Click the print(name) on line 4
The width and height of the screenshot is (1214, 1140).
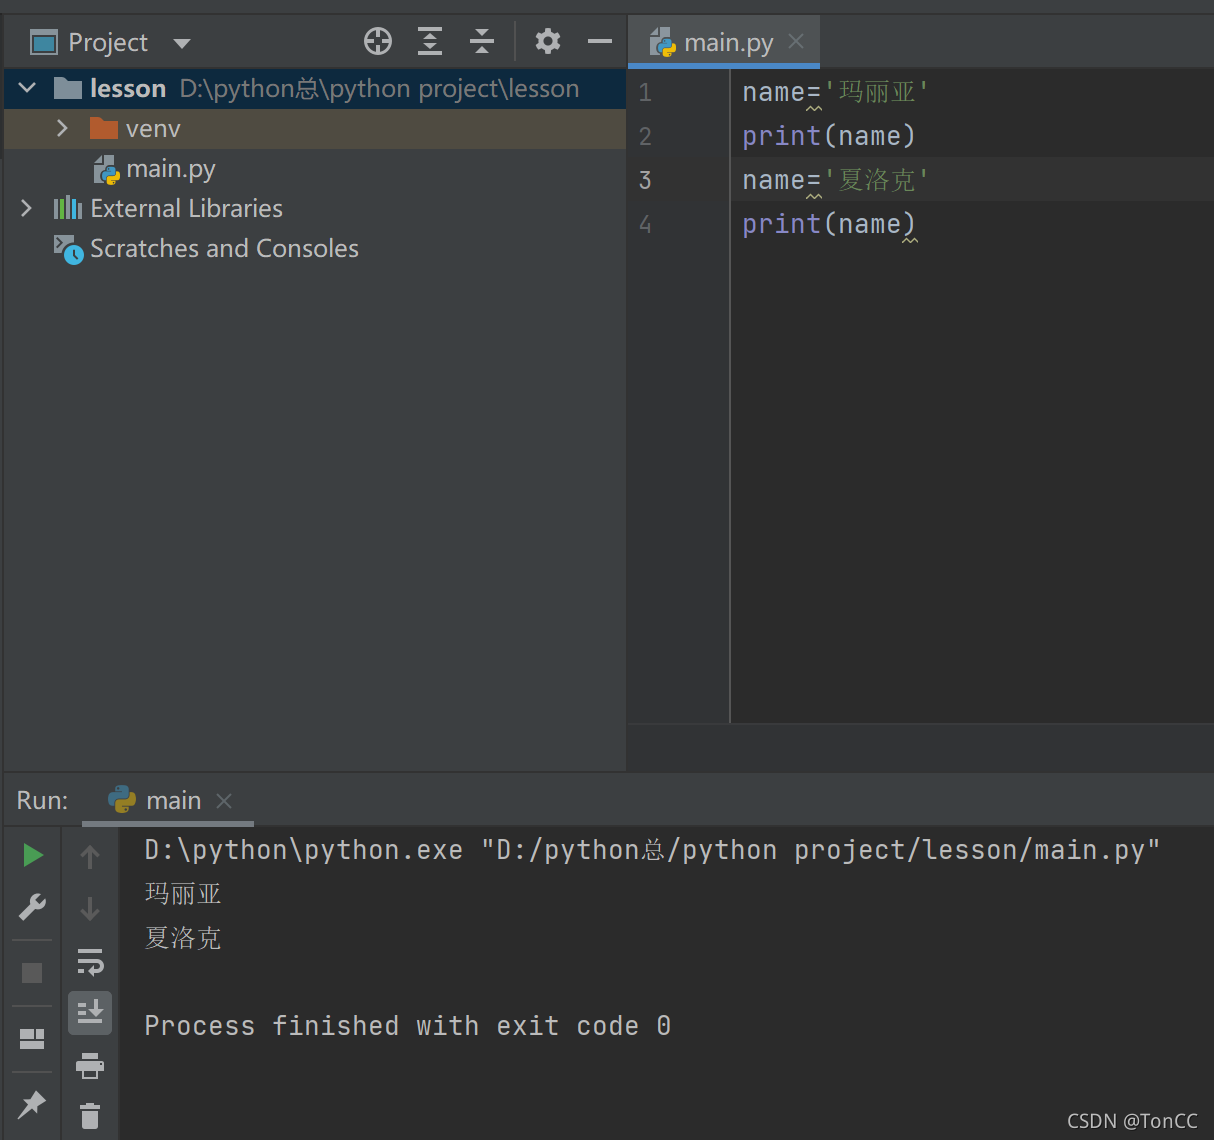[828, 224]
